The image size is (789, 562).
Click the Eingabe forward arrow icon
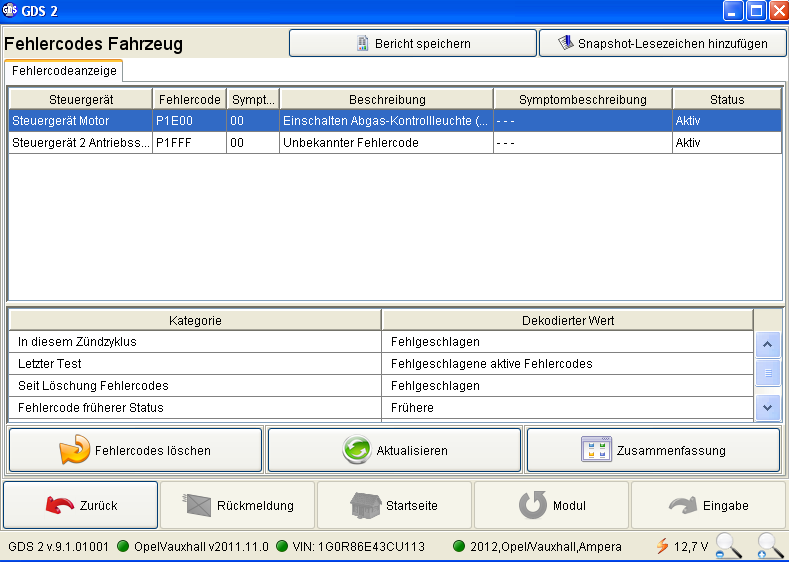[x=683, y=505]
